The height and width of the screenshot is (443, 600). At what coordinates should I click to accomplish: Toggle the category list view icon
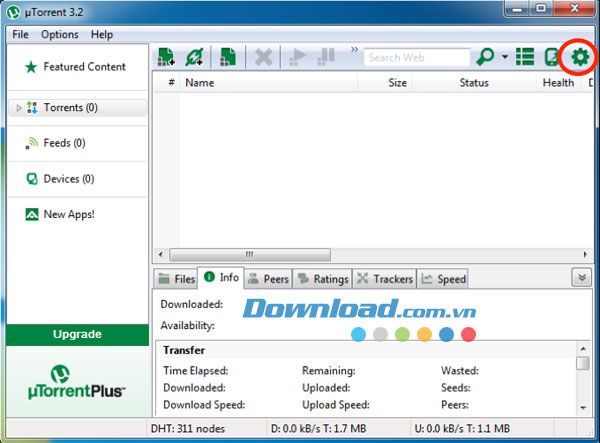(525, 57)
